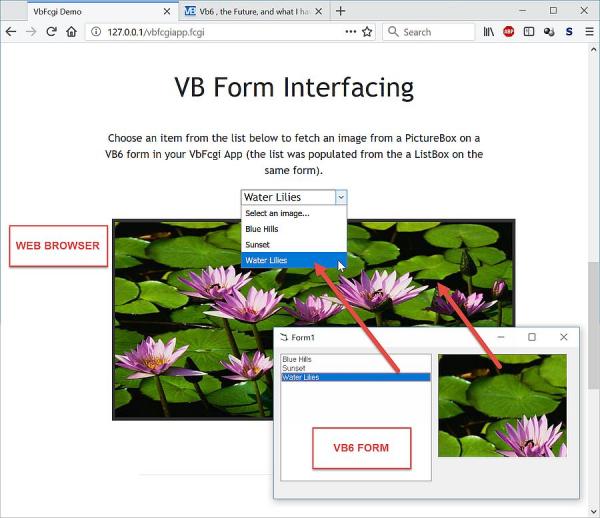Collapse the Water Lilies dropdown arrow
This screenshot has height=518, width=600.
(x=341, y=197)
